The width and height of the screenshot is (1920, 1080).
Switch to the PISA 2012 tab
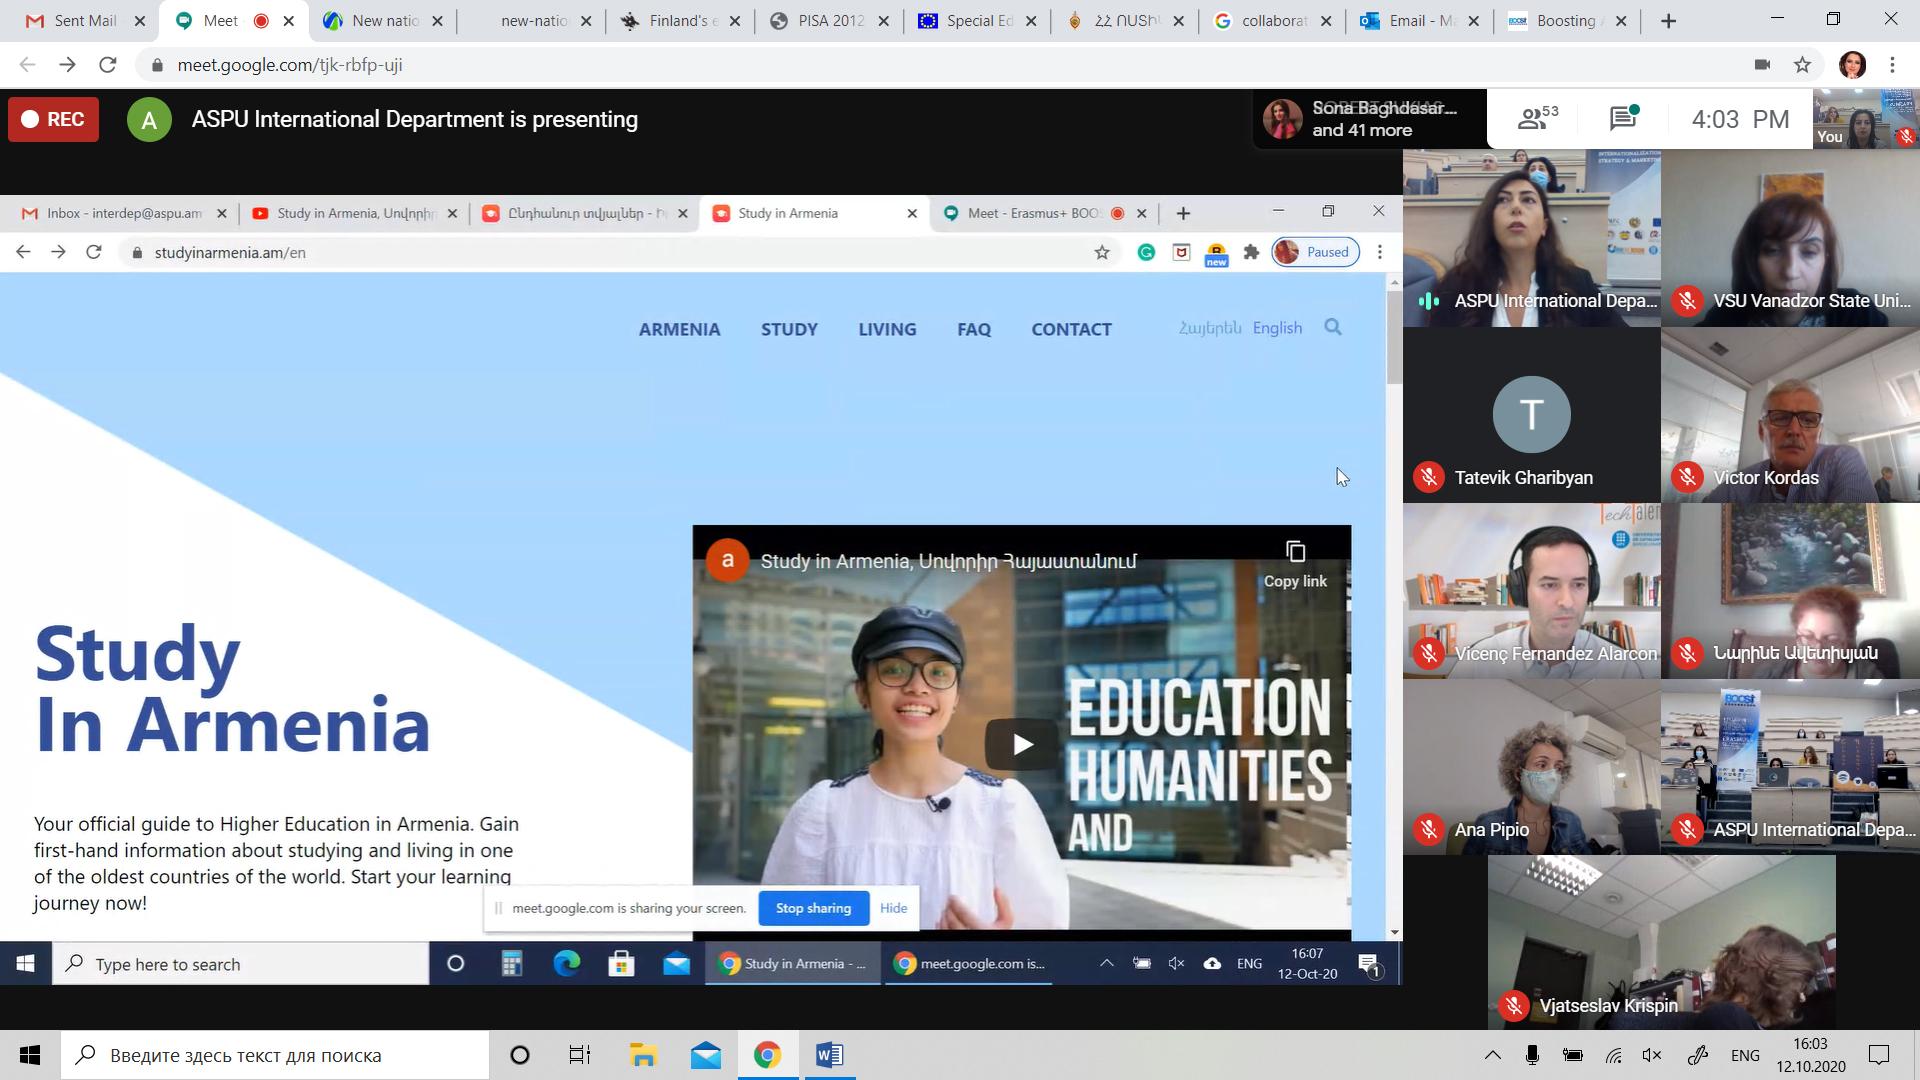click(829, 20)
